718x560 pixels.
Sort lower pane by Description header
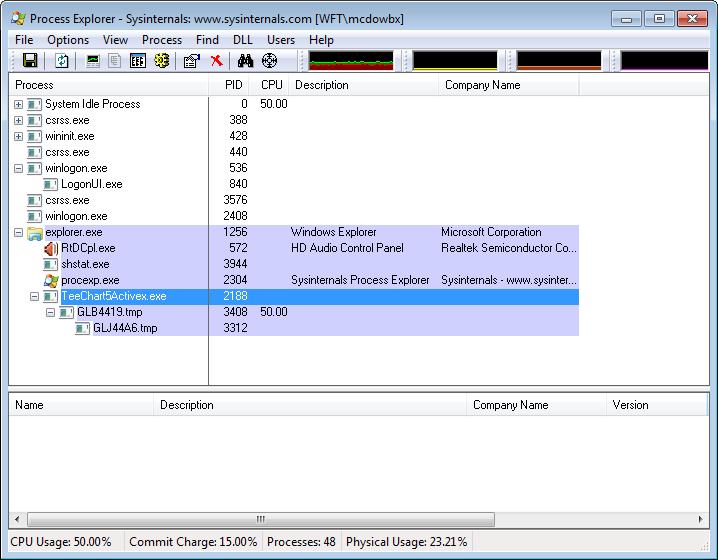[x=310, y=405]
